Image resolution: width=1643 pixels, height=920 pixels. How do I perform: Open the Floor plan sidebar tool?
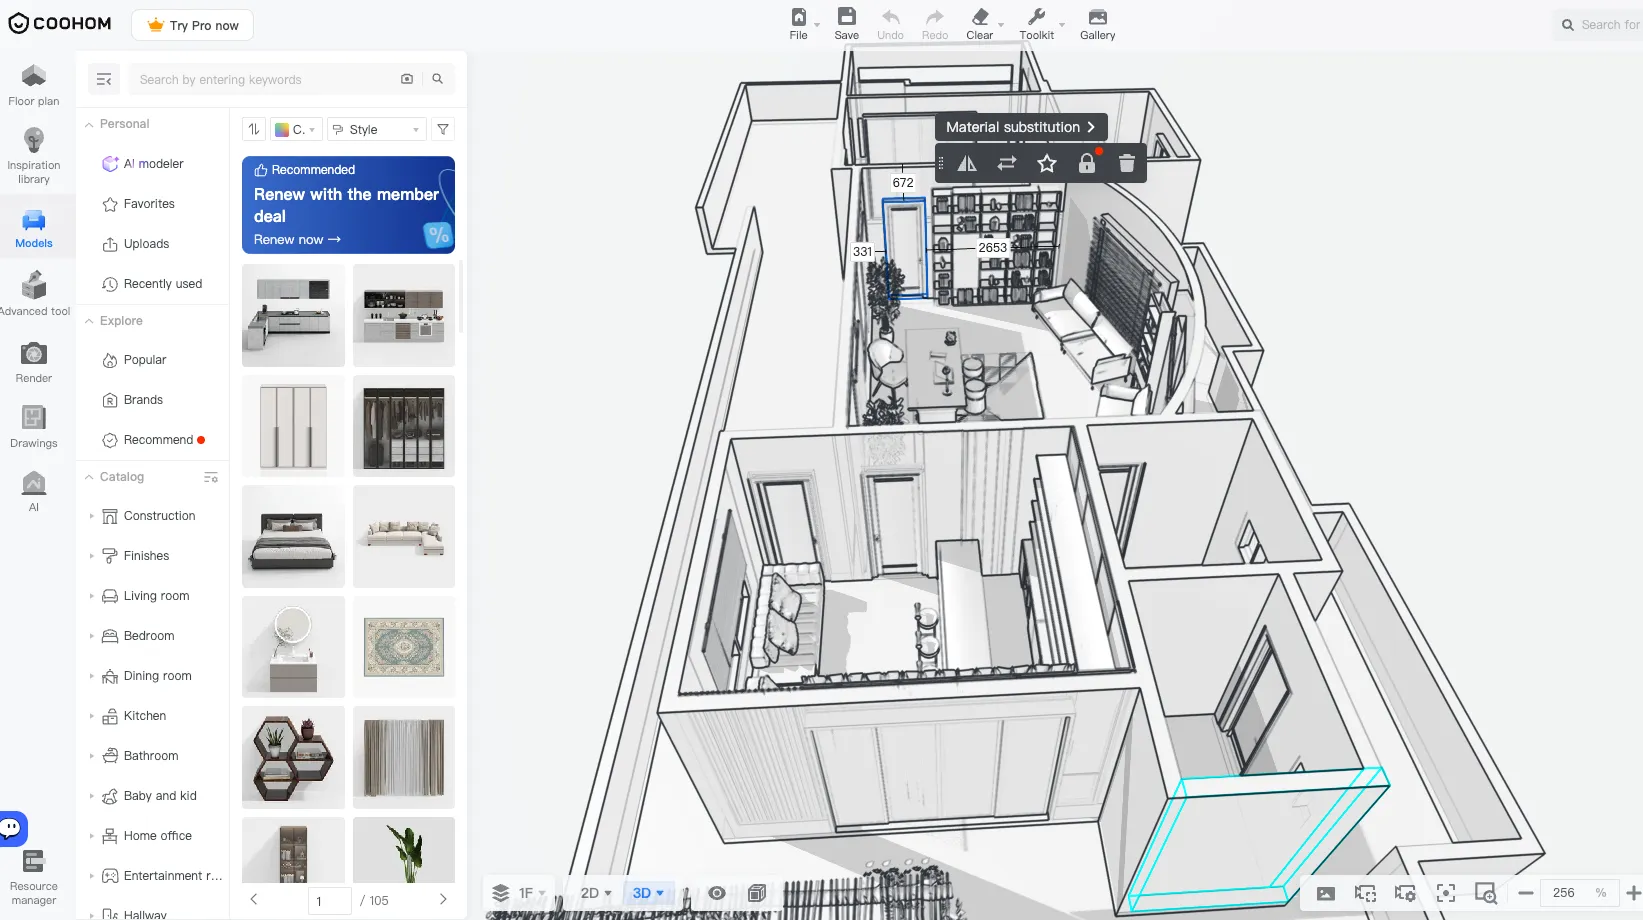pyautogui.click(x=34, y=86)
